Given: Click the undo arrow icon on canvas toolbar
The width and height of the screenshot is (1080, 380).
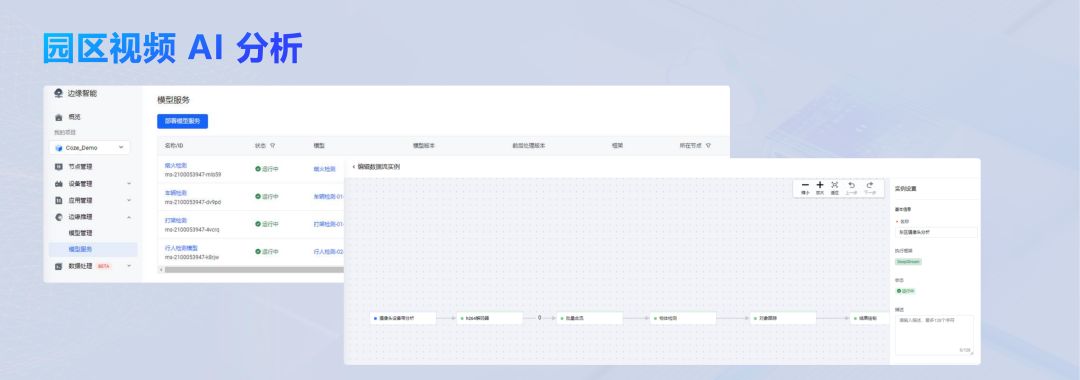Looking at the screenshot, I should tap(851, 185).
